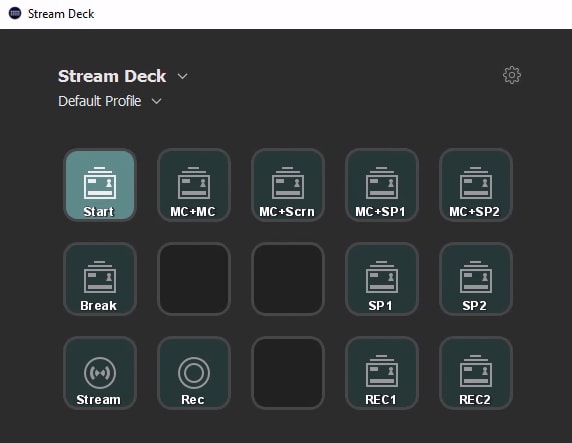Trigger the MC+SP2 scene key
Viewport: 572px width, 443px height.
(x=476, y=185)
